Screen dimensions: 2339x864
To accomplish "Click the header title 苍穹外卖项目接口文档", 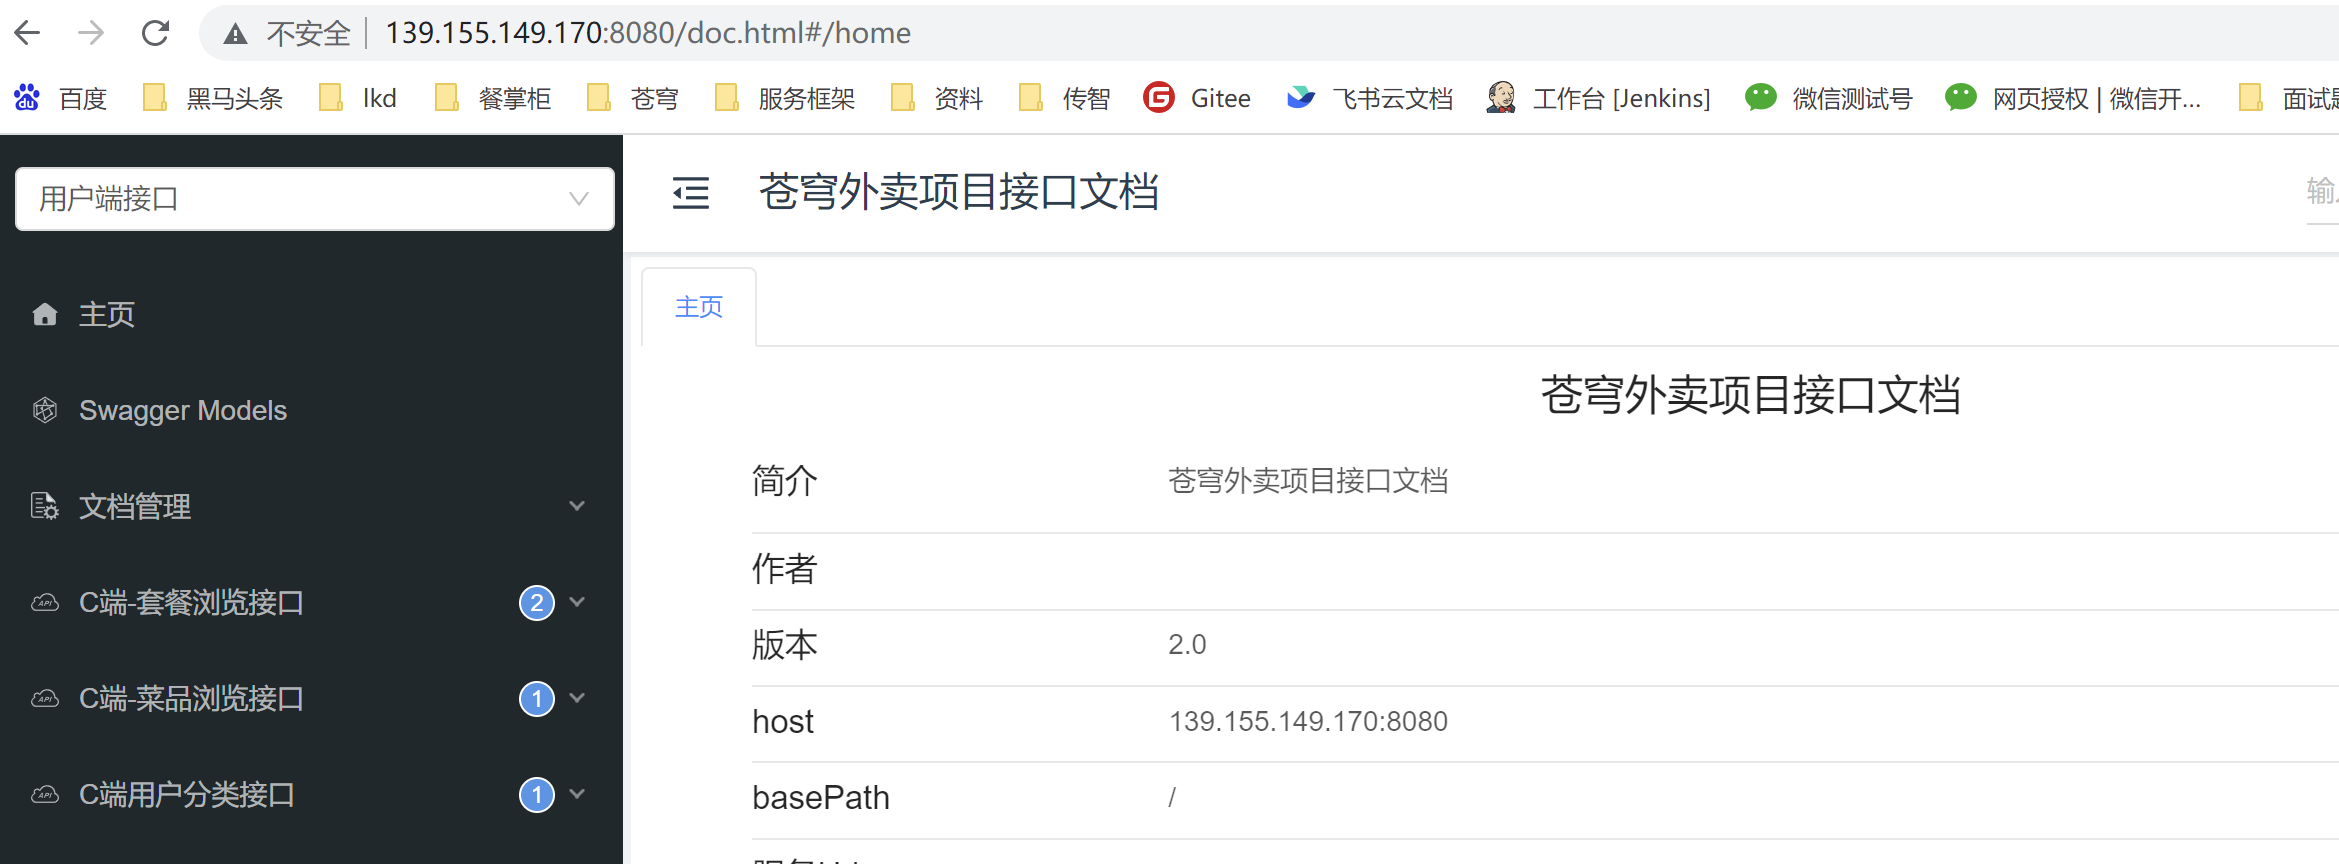I will pyautogui.click(x=958, y=192).
